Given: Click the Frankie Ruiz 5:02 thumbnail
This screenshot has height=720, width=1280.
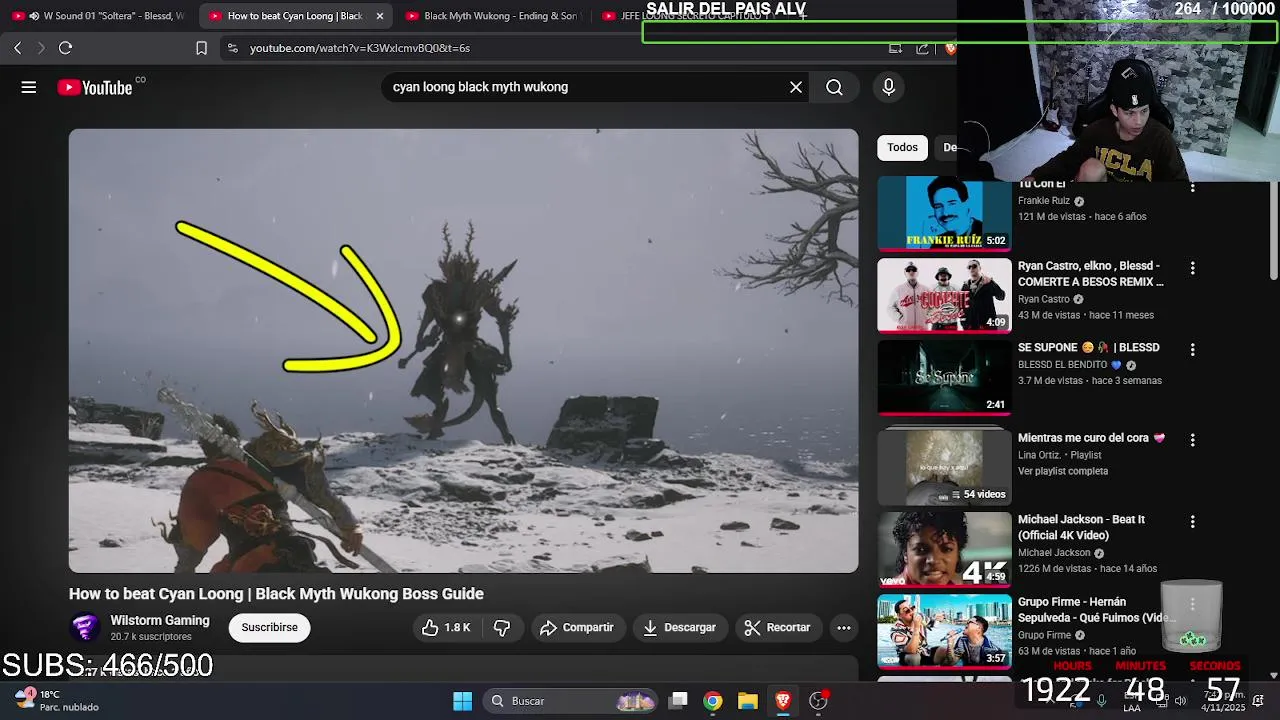Looking at the screenshot, I should [944, 214].
